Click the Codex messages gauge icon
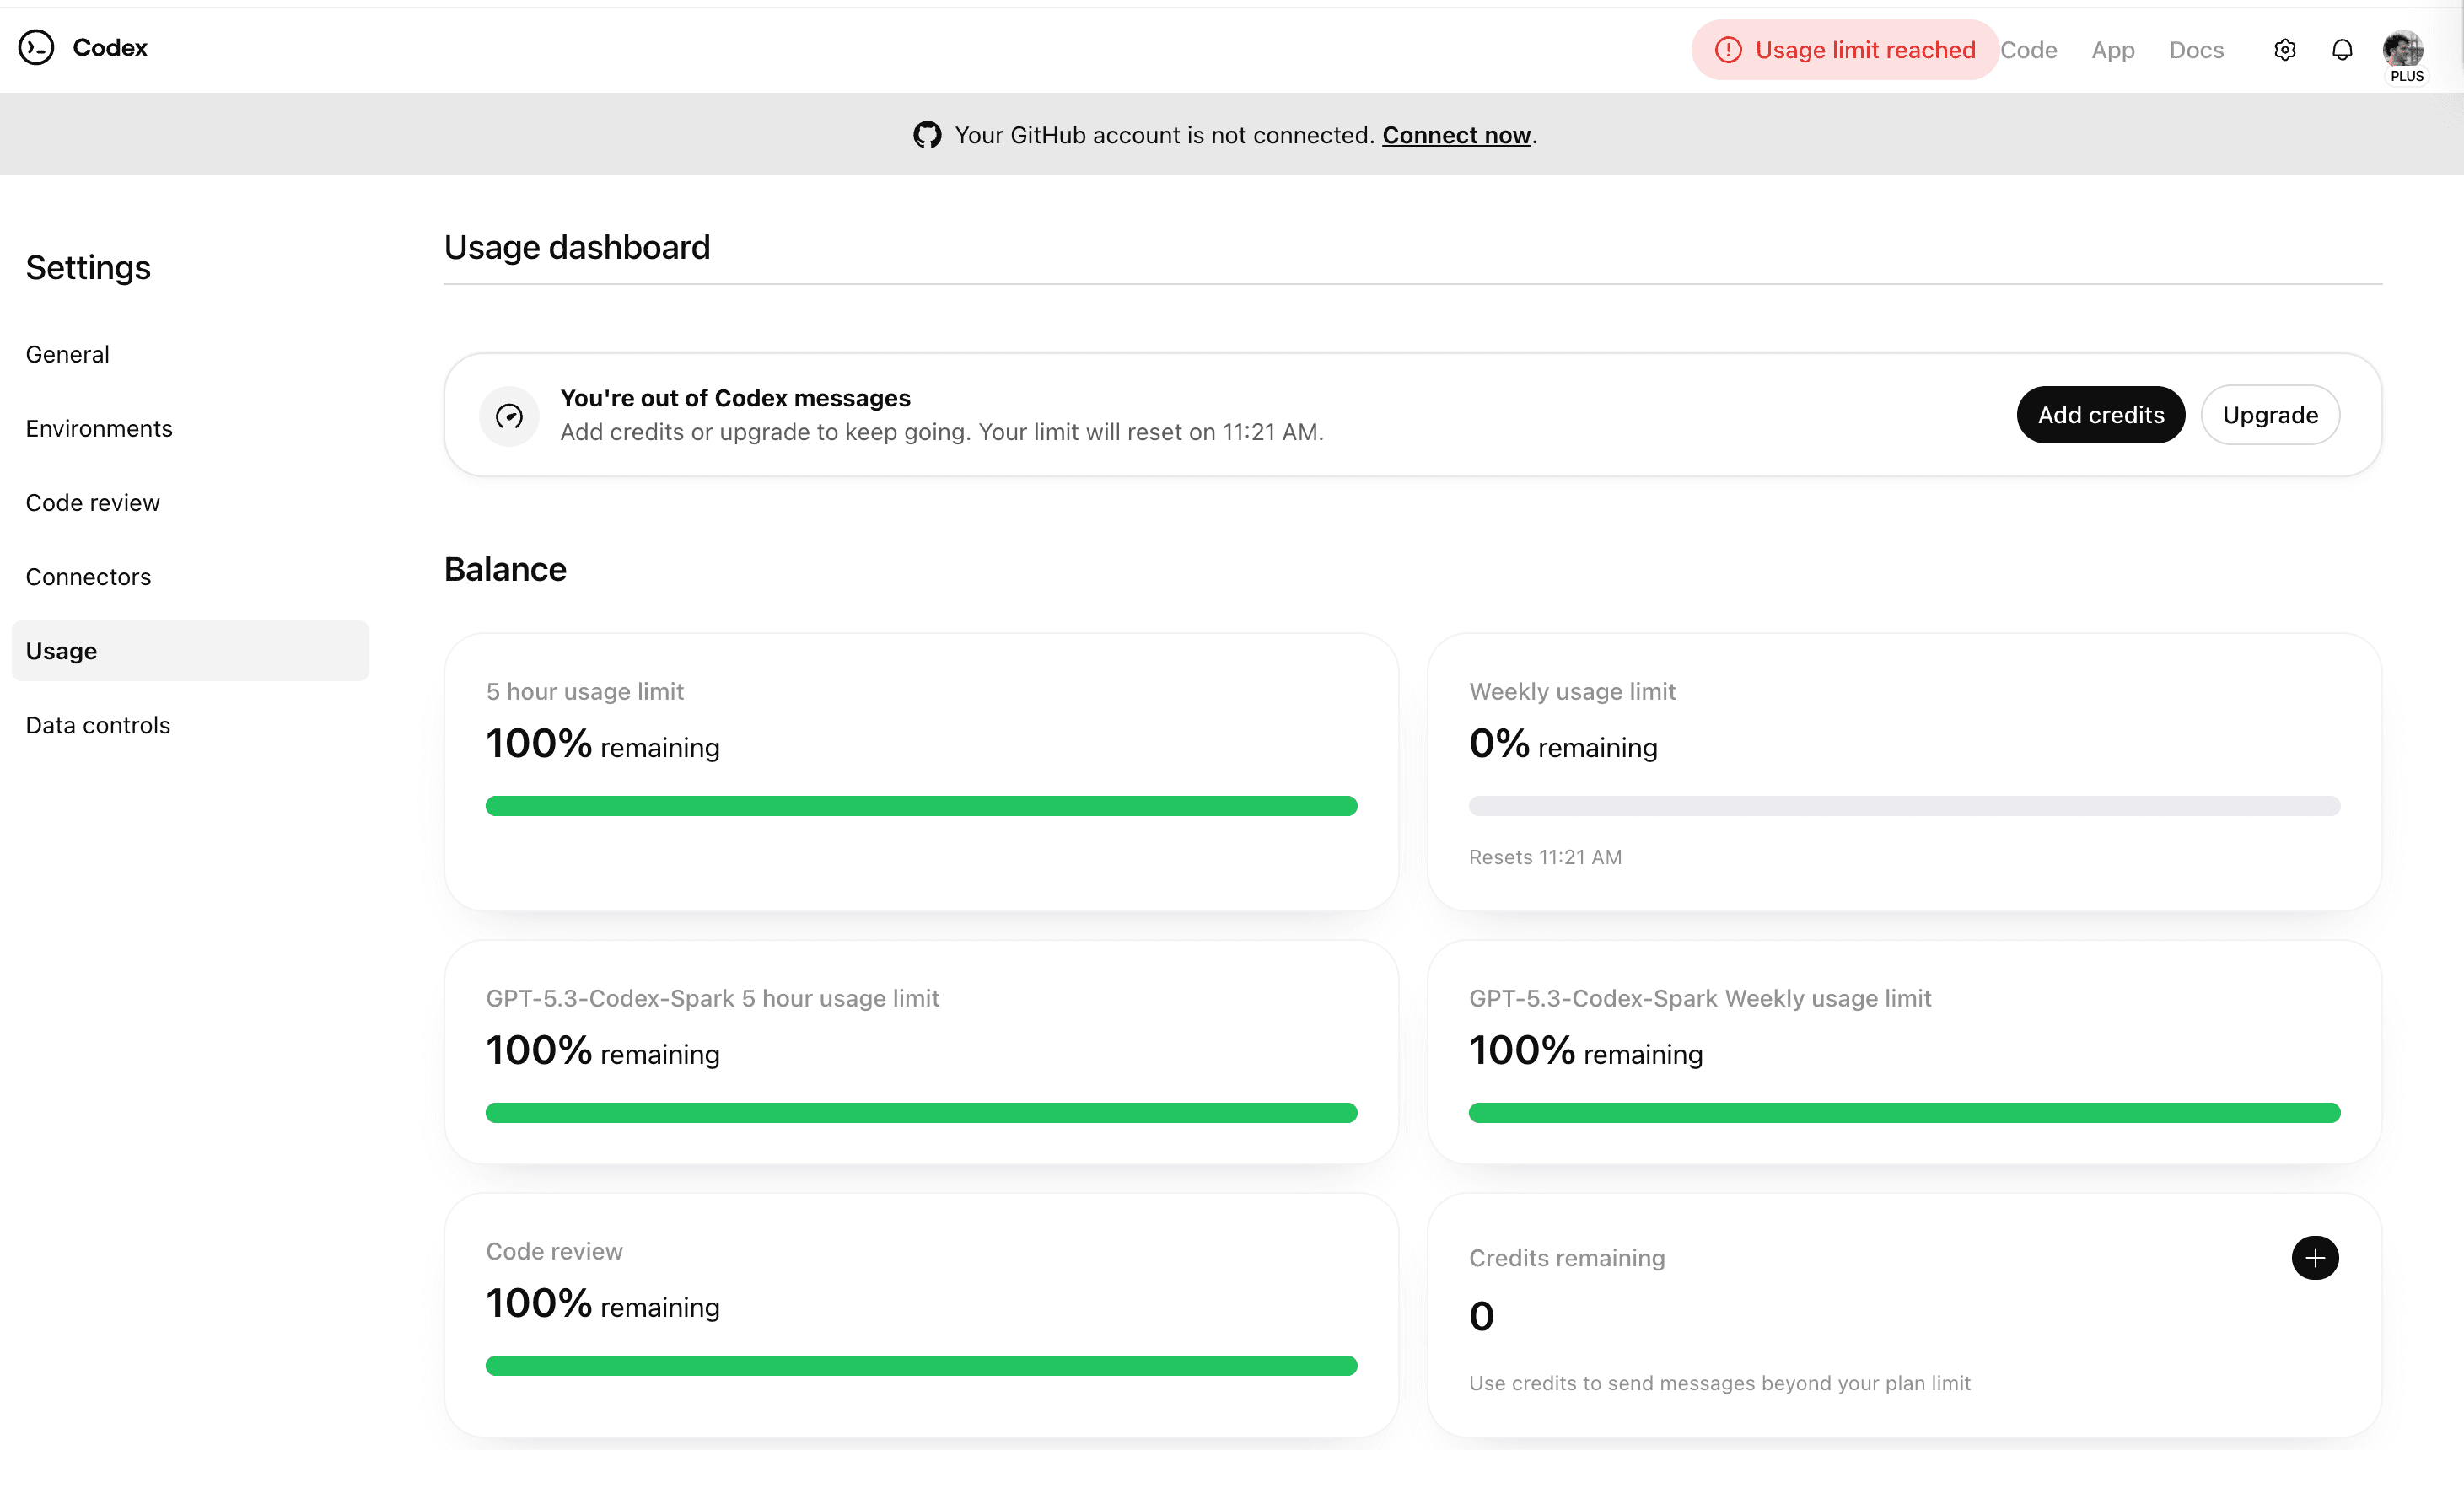2464x1504 pixels. pyautogui.click(x=509, y=415)
